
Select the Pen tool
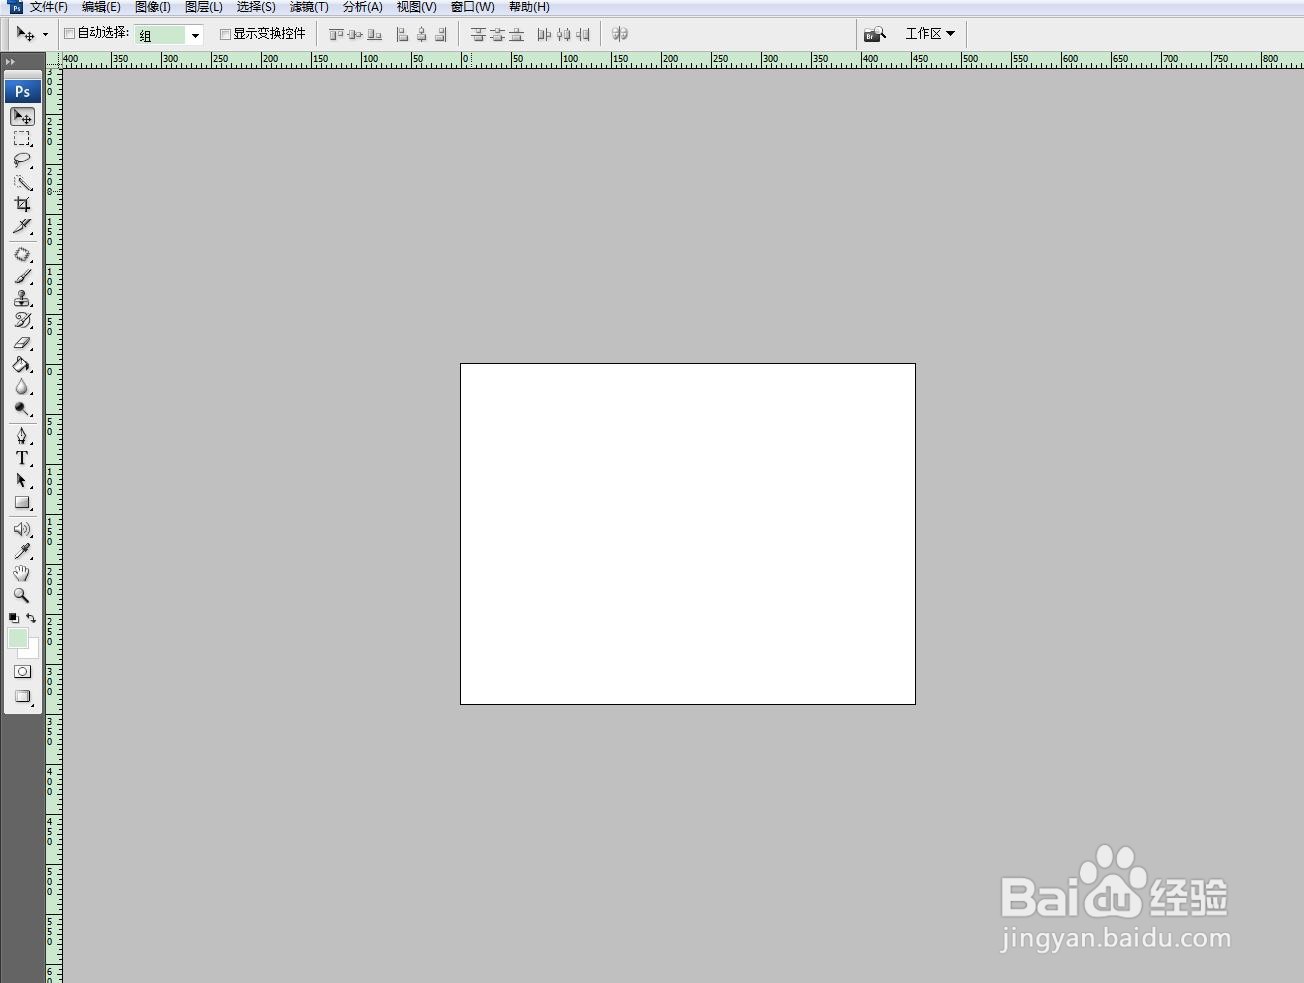[22, 436]
